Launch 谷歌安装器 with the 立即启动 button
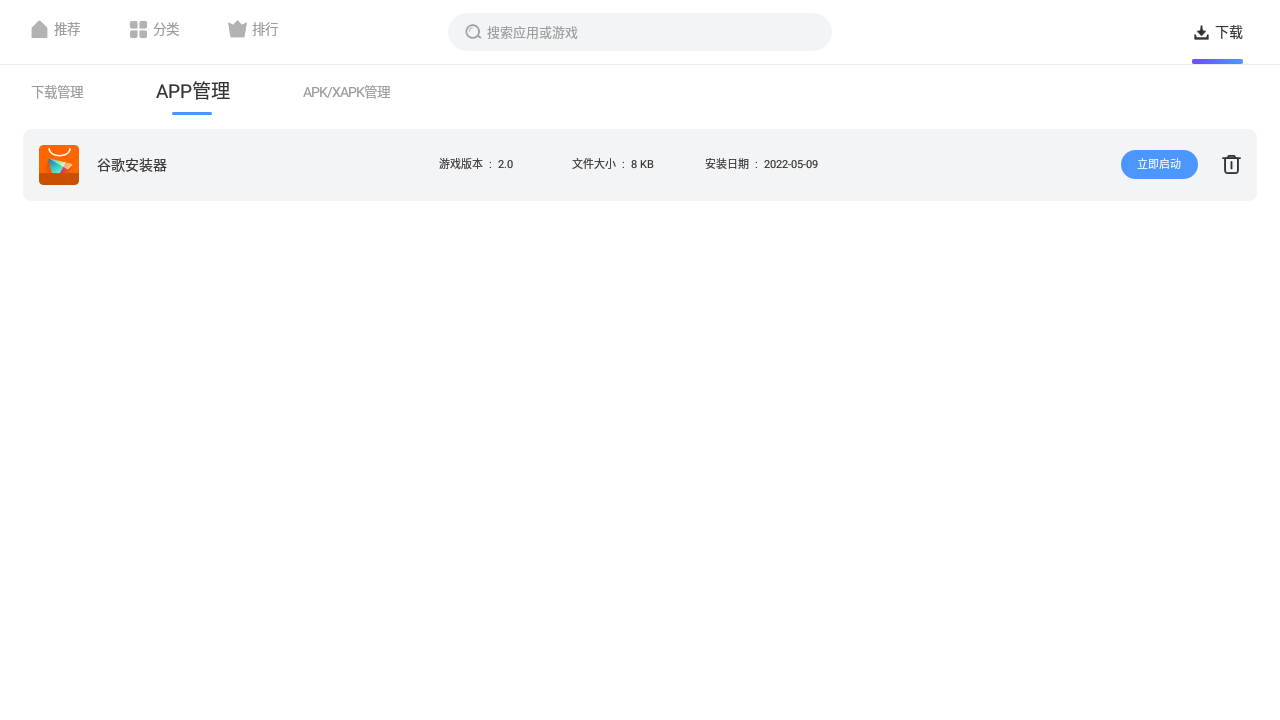Screen dimensions: 1280x720 pos(1159,164)
